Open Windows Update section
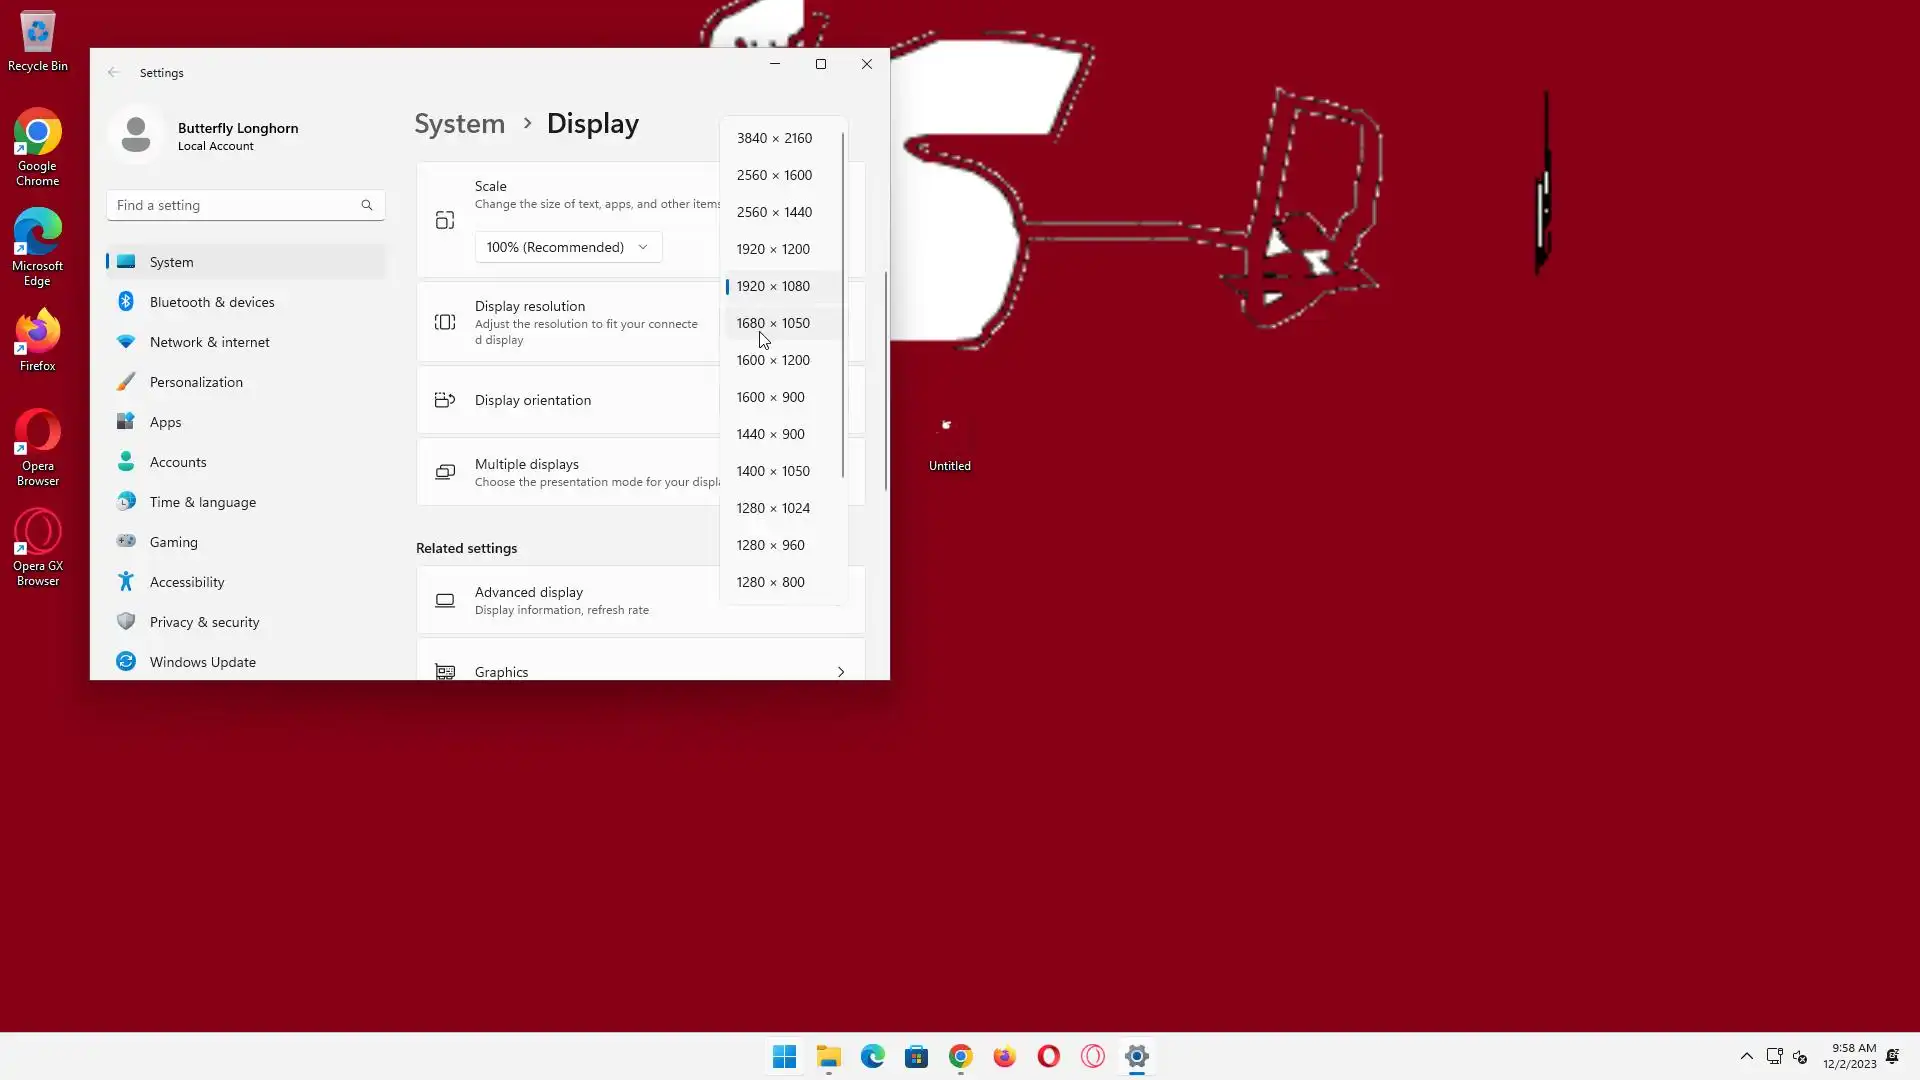The height and width of the screenshot is (1080, 1920). [x=202, y=662]
